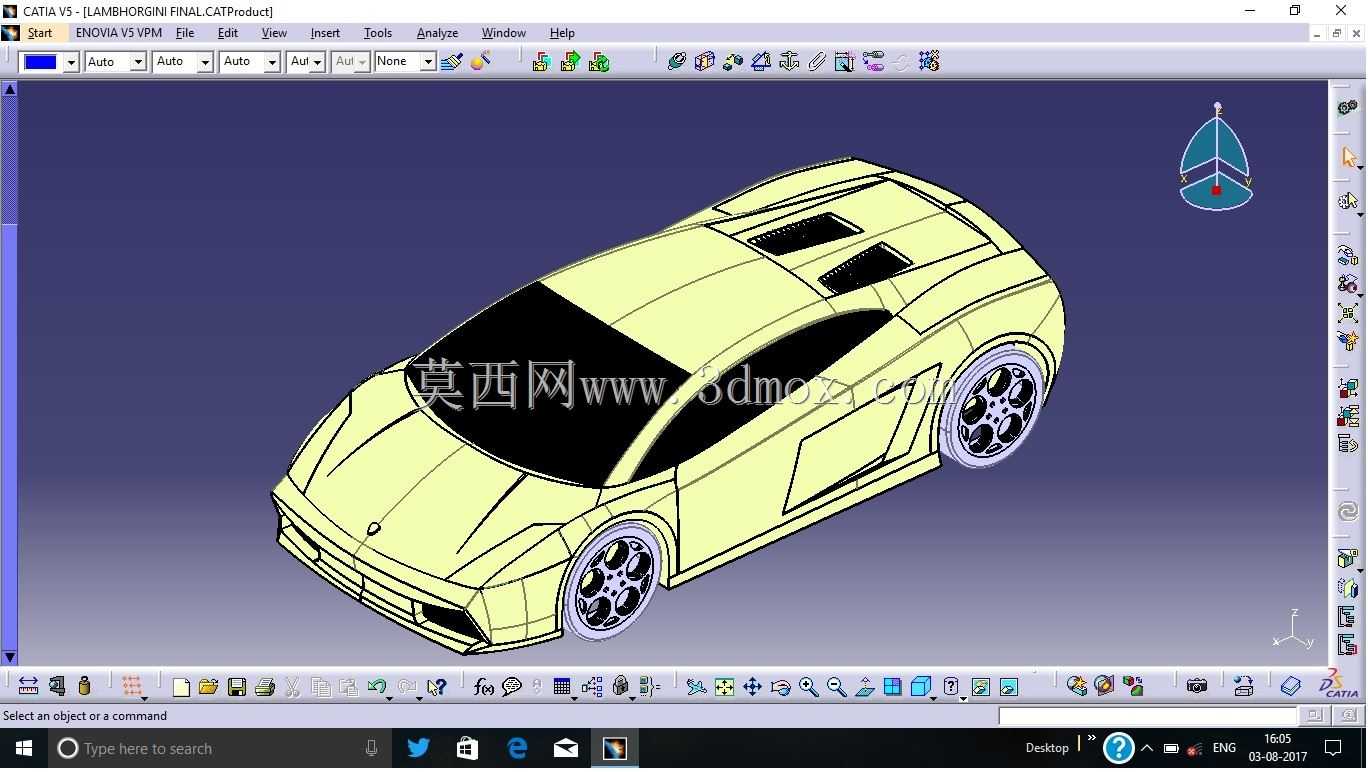Screen dimensions: 1368x772
Task: Open Mail from the taskbar
Action: click(x=566, y=748)
